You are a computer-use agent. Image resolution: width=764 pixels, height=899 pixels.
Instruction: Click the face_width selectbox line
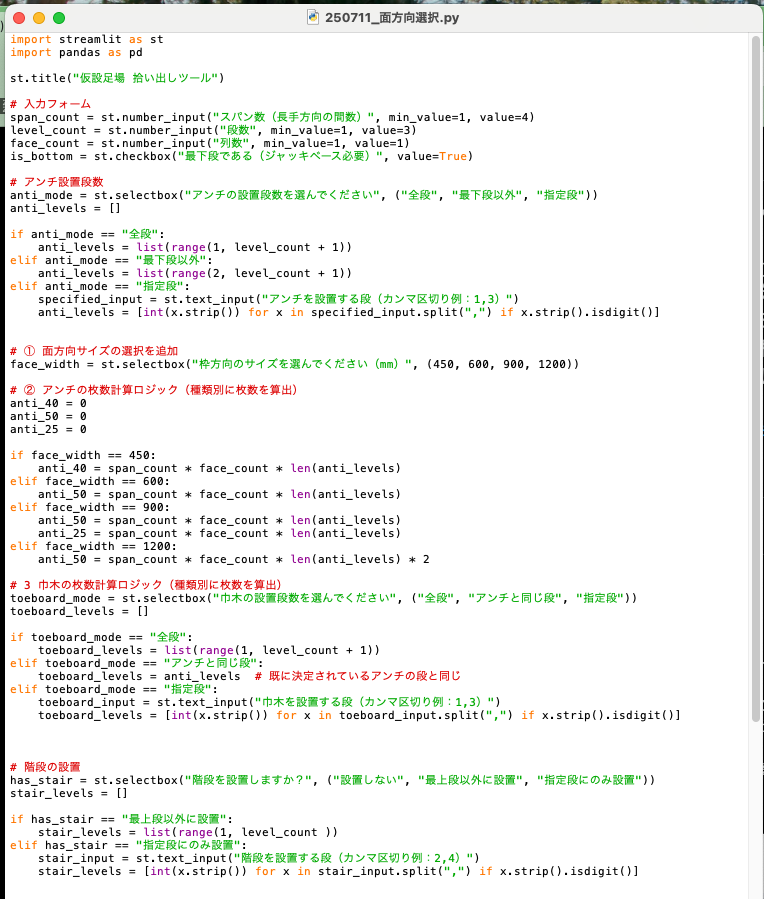[x=295, y=365]
